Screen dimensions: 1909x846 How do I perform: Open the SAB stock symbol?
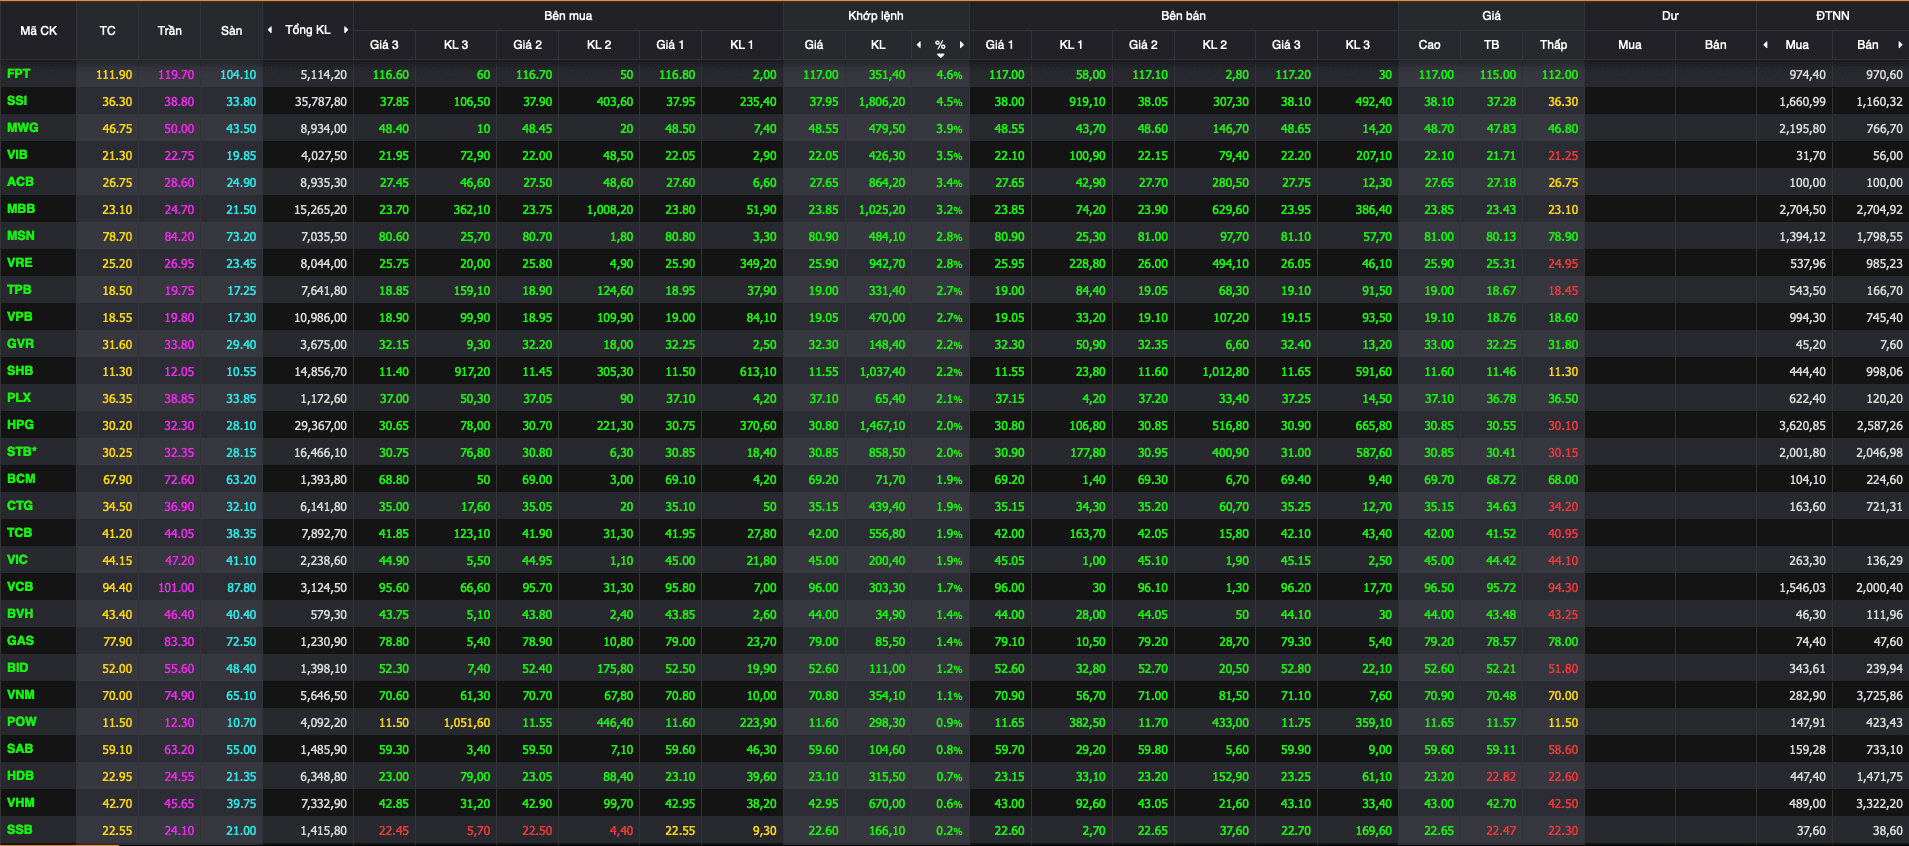pos(20,749)
